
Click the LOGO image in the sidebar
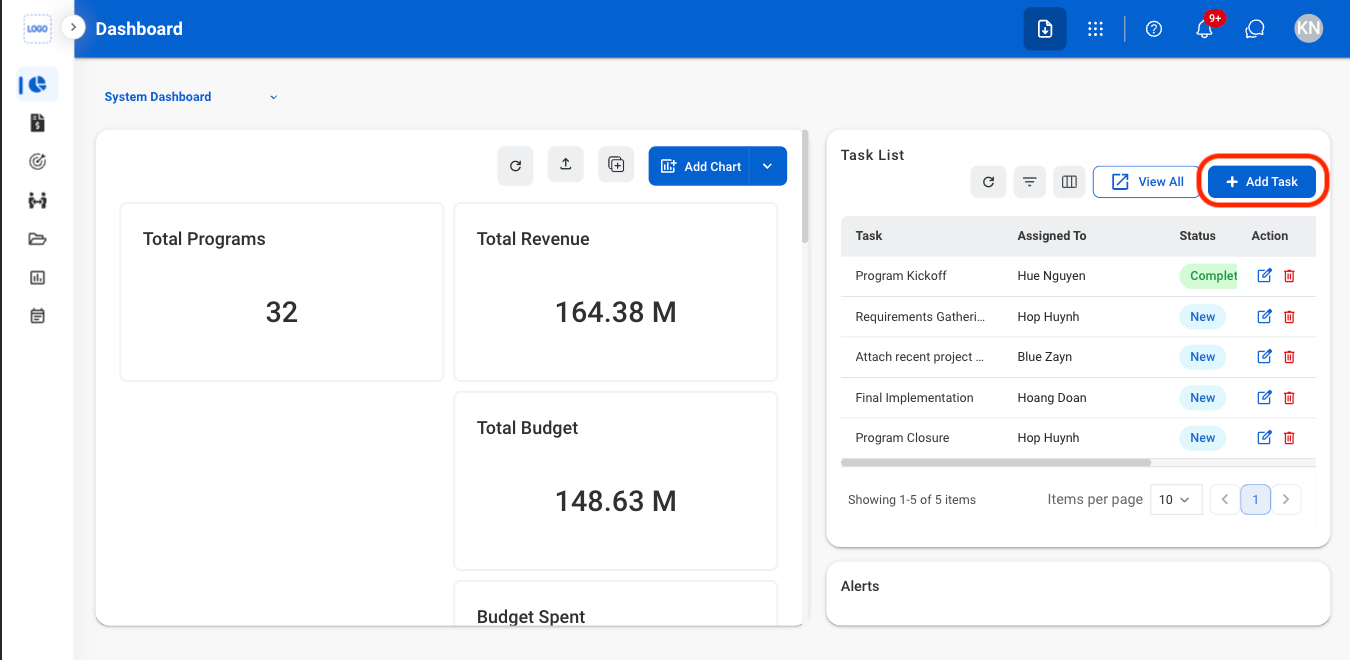[x=37, y=29]
